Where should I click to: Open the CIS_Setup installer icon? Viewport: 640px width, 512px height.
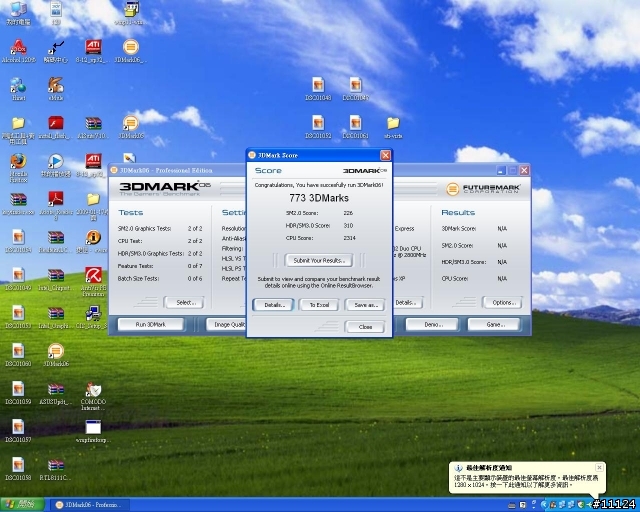coord(93,317)
